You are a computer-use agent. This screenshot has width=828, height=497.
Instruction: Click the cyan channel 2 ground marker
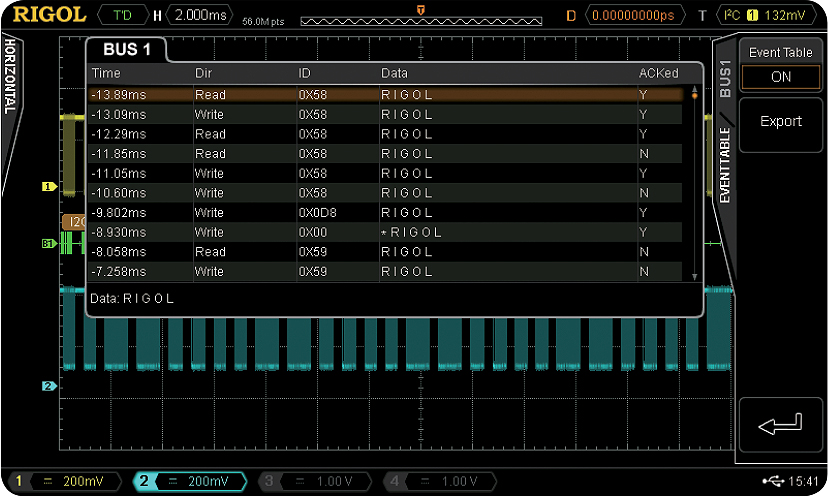[x=47, y=386]
